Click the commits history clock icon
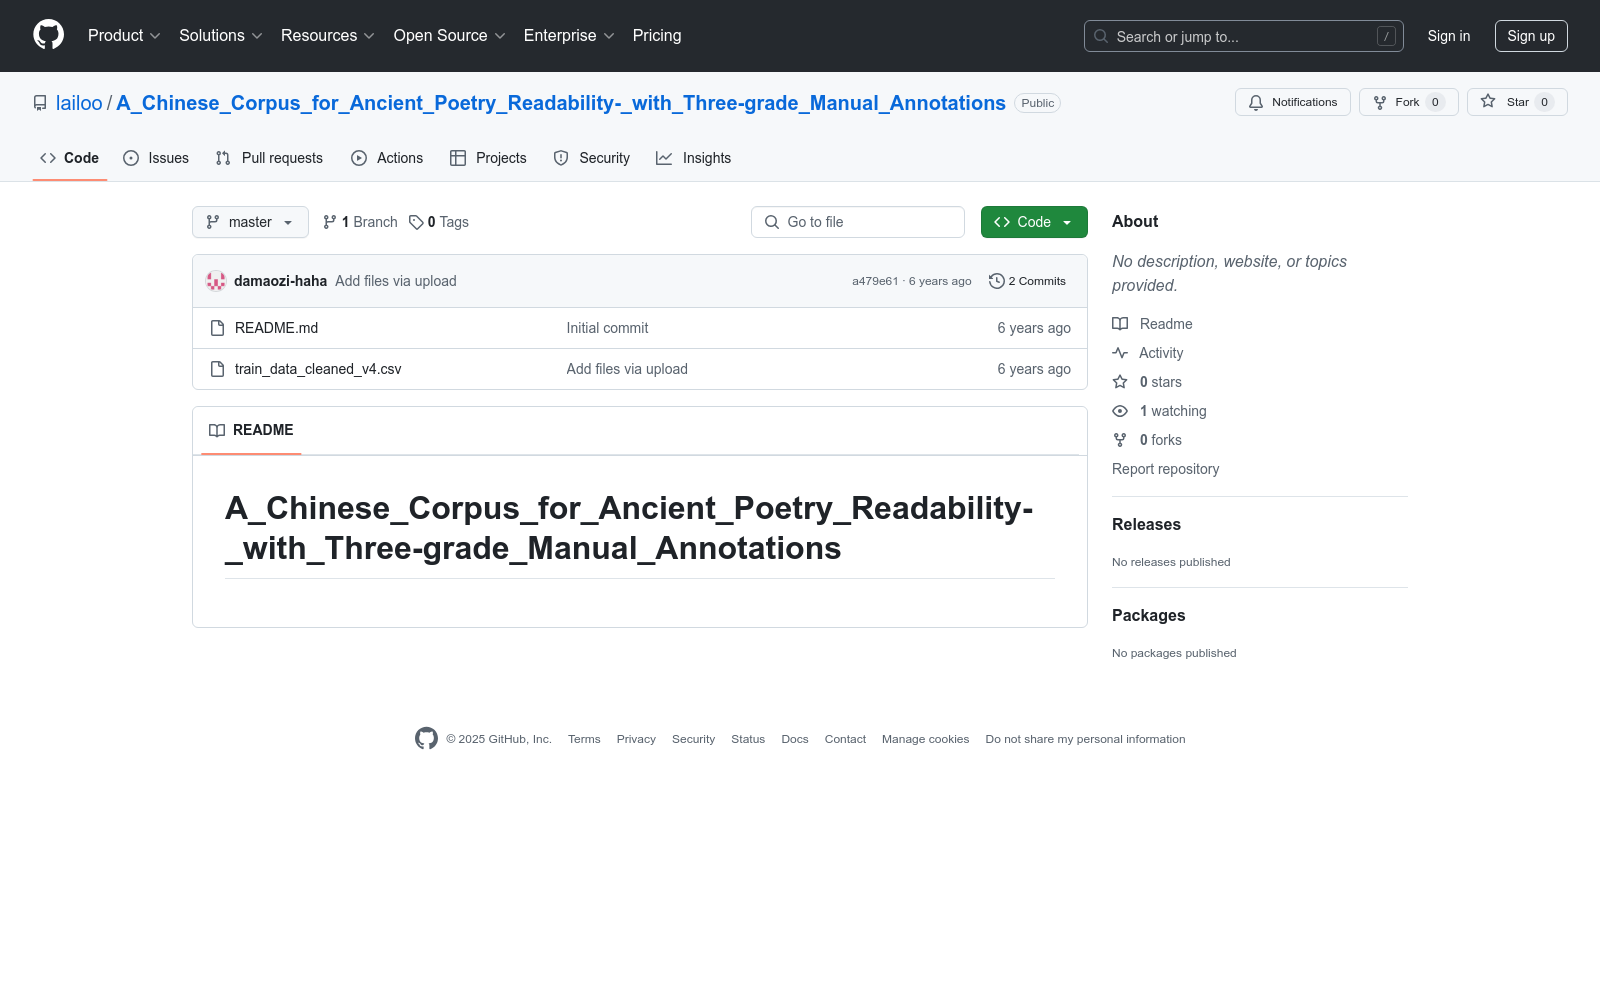This screenshot has width=1600, height=1000. (996, 281)
